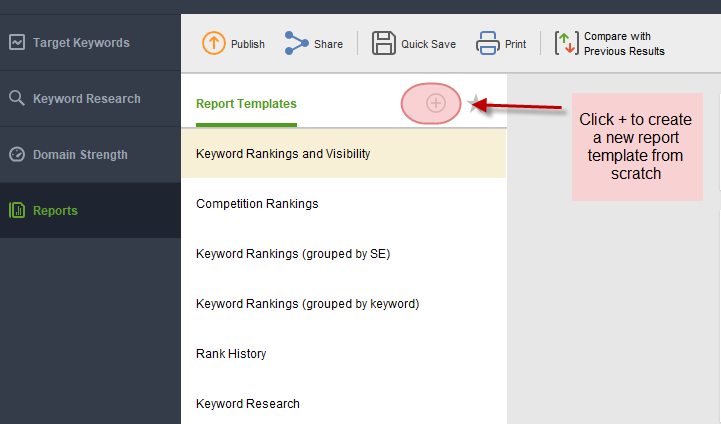
Task: Click the green Reports icon in sidebar
Action: 17,210
